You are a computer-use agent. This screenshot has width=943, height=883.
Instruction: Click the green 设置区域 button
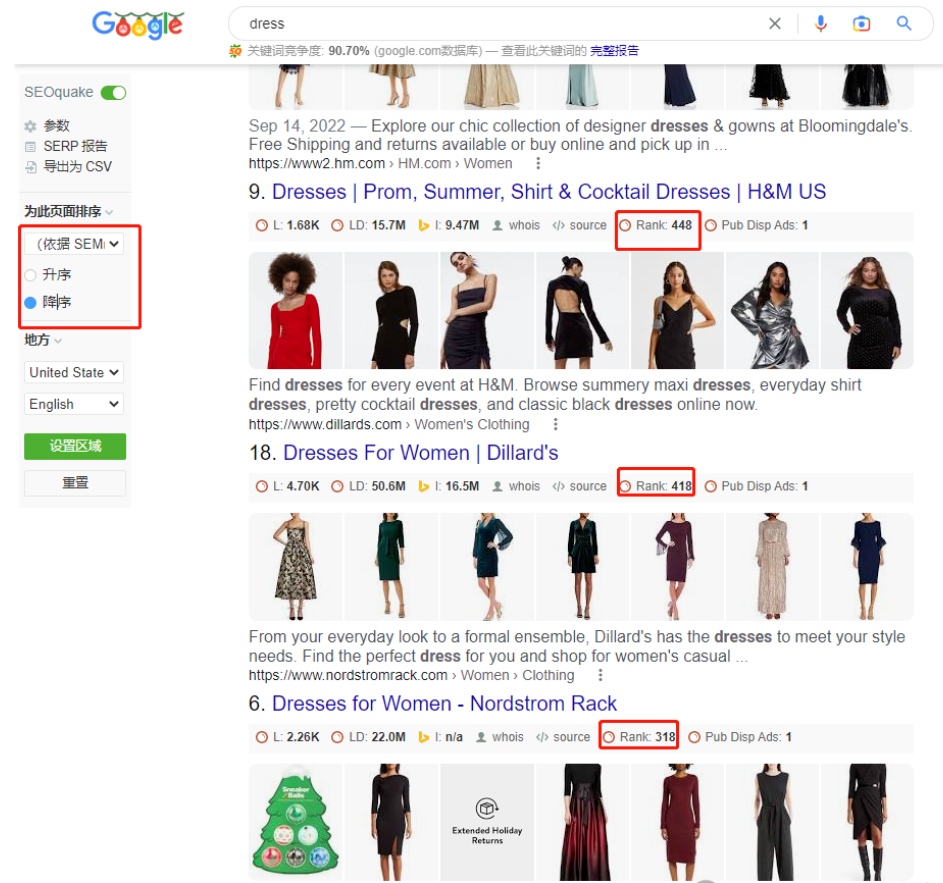click(x=75, y=446)
